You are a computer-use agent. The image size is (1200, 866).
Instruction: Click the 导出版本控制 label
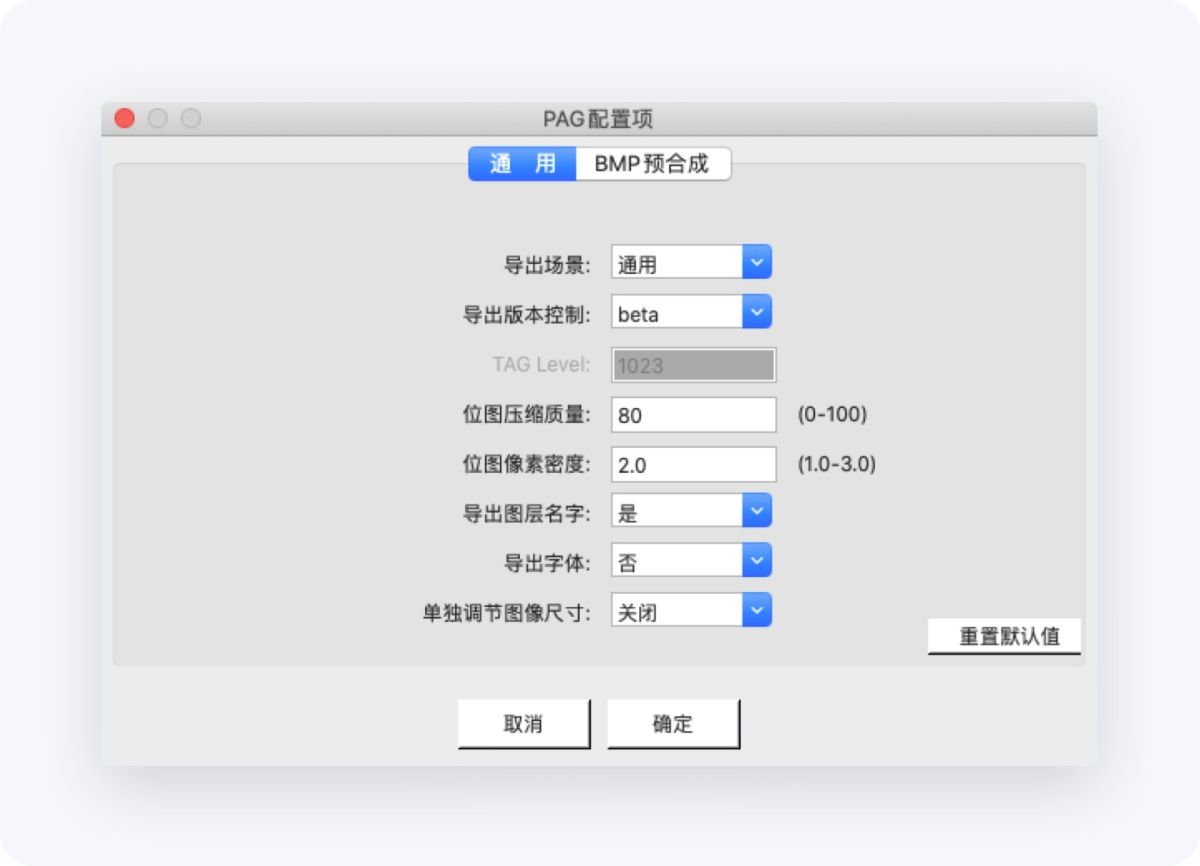click(x=527, y=314)
